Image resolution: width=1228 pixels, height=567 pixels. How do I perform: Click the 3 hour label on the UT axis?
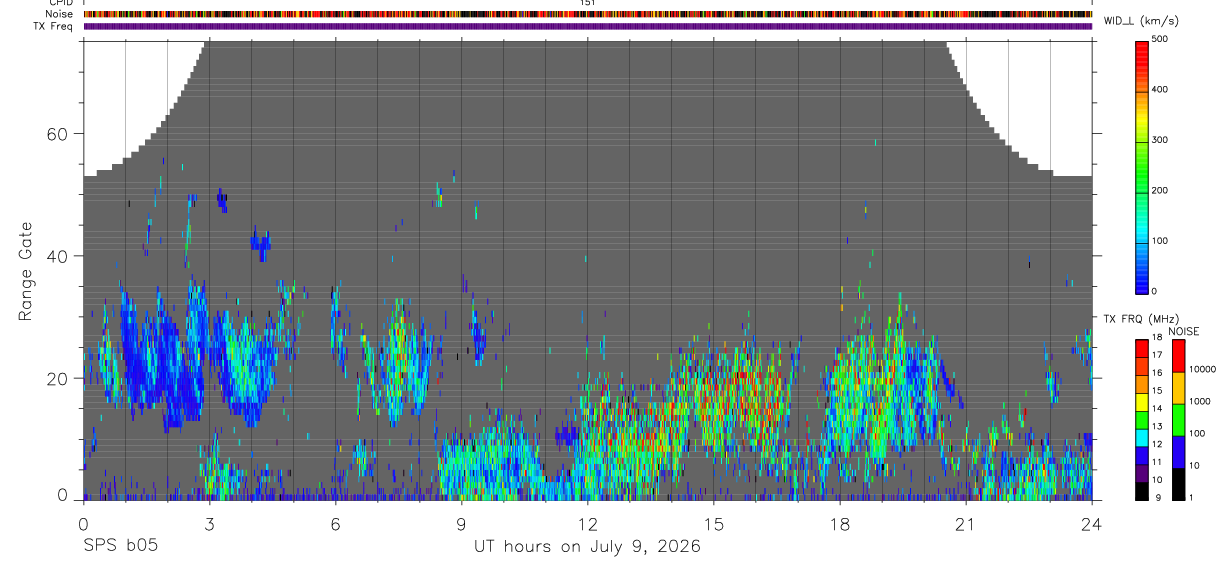(209, 524)
